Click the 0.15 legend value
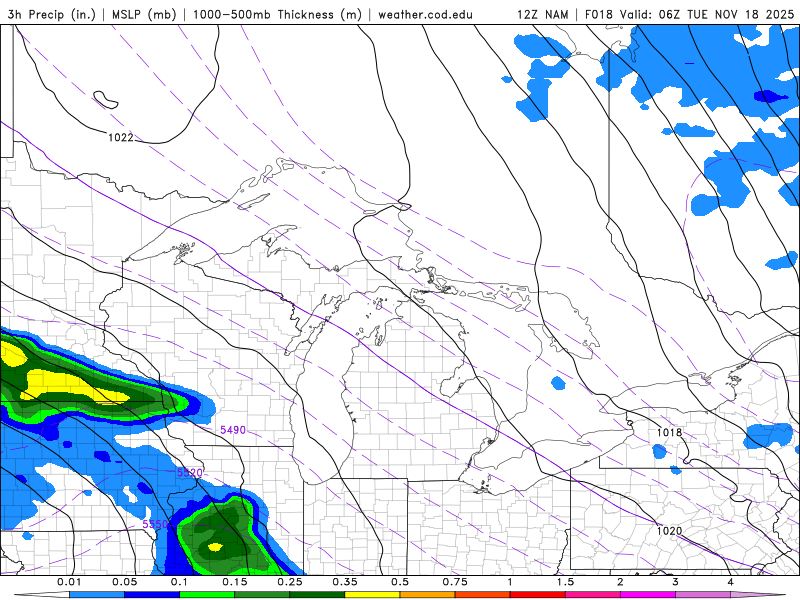The image size is (800, 600). [235, 582]
